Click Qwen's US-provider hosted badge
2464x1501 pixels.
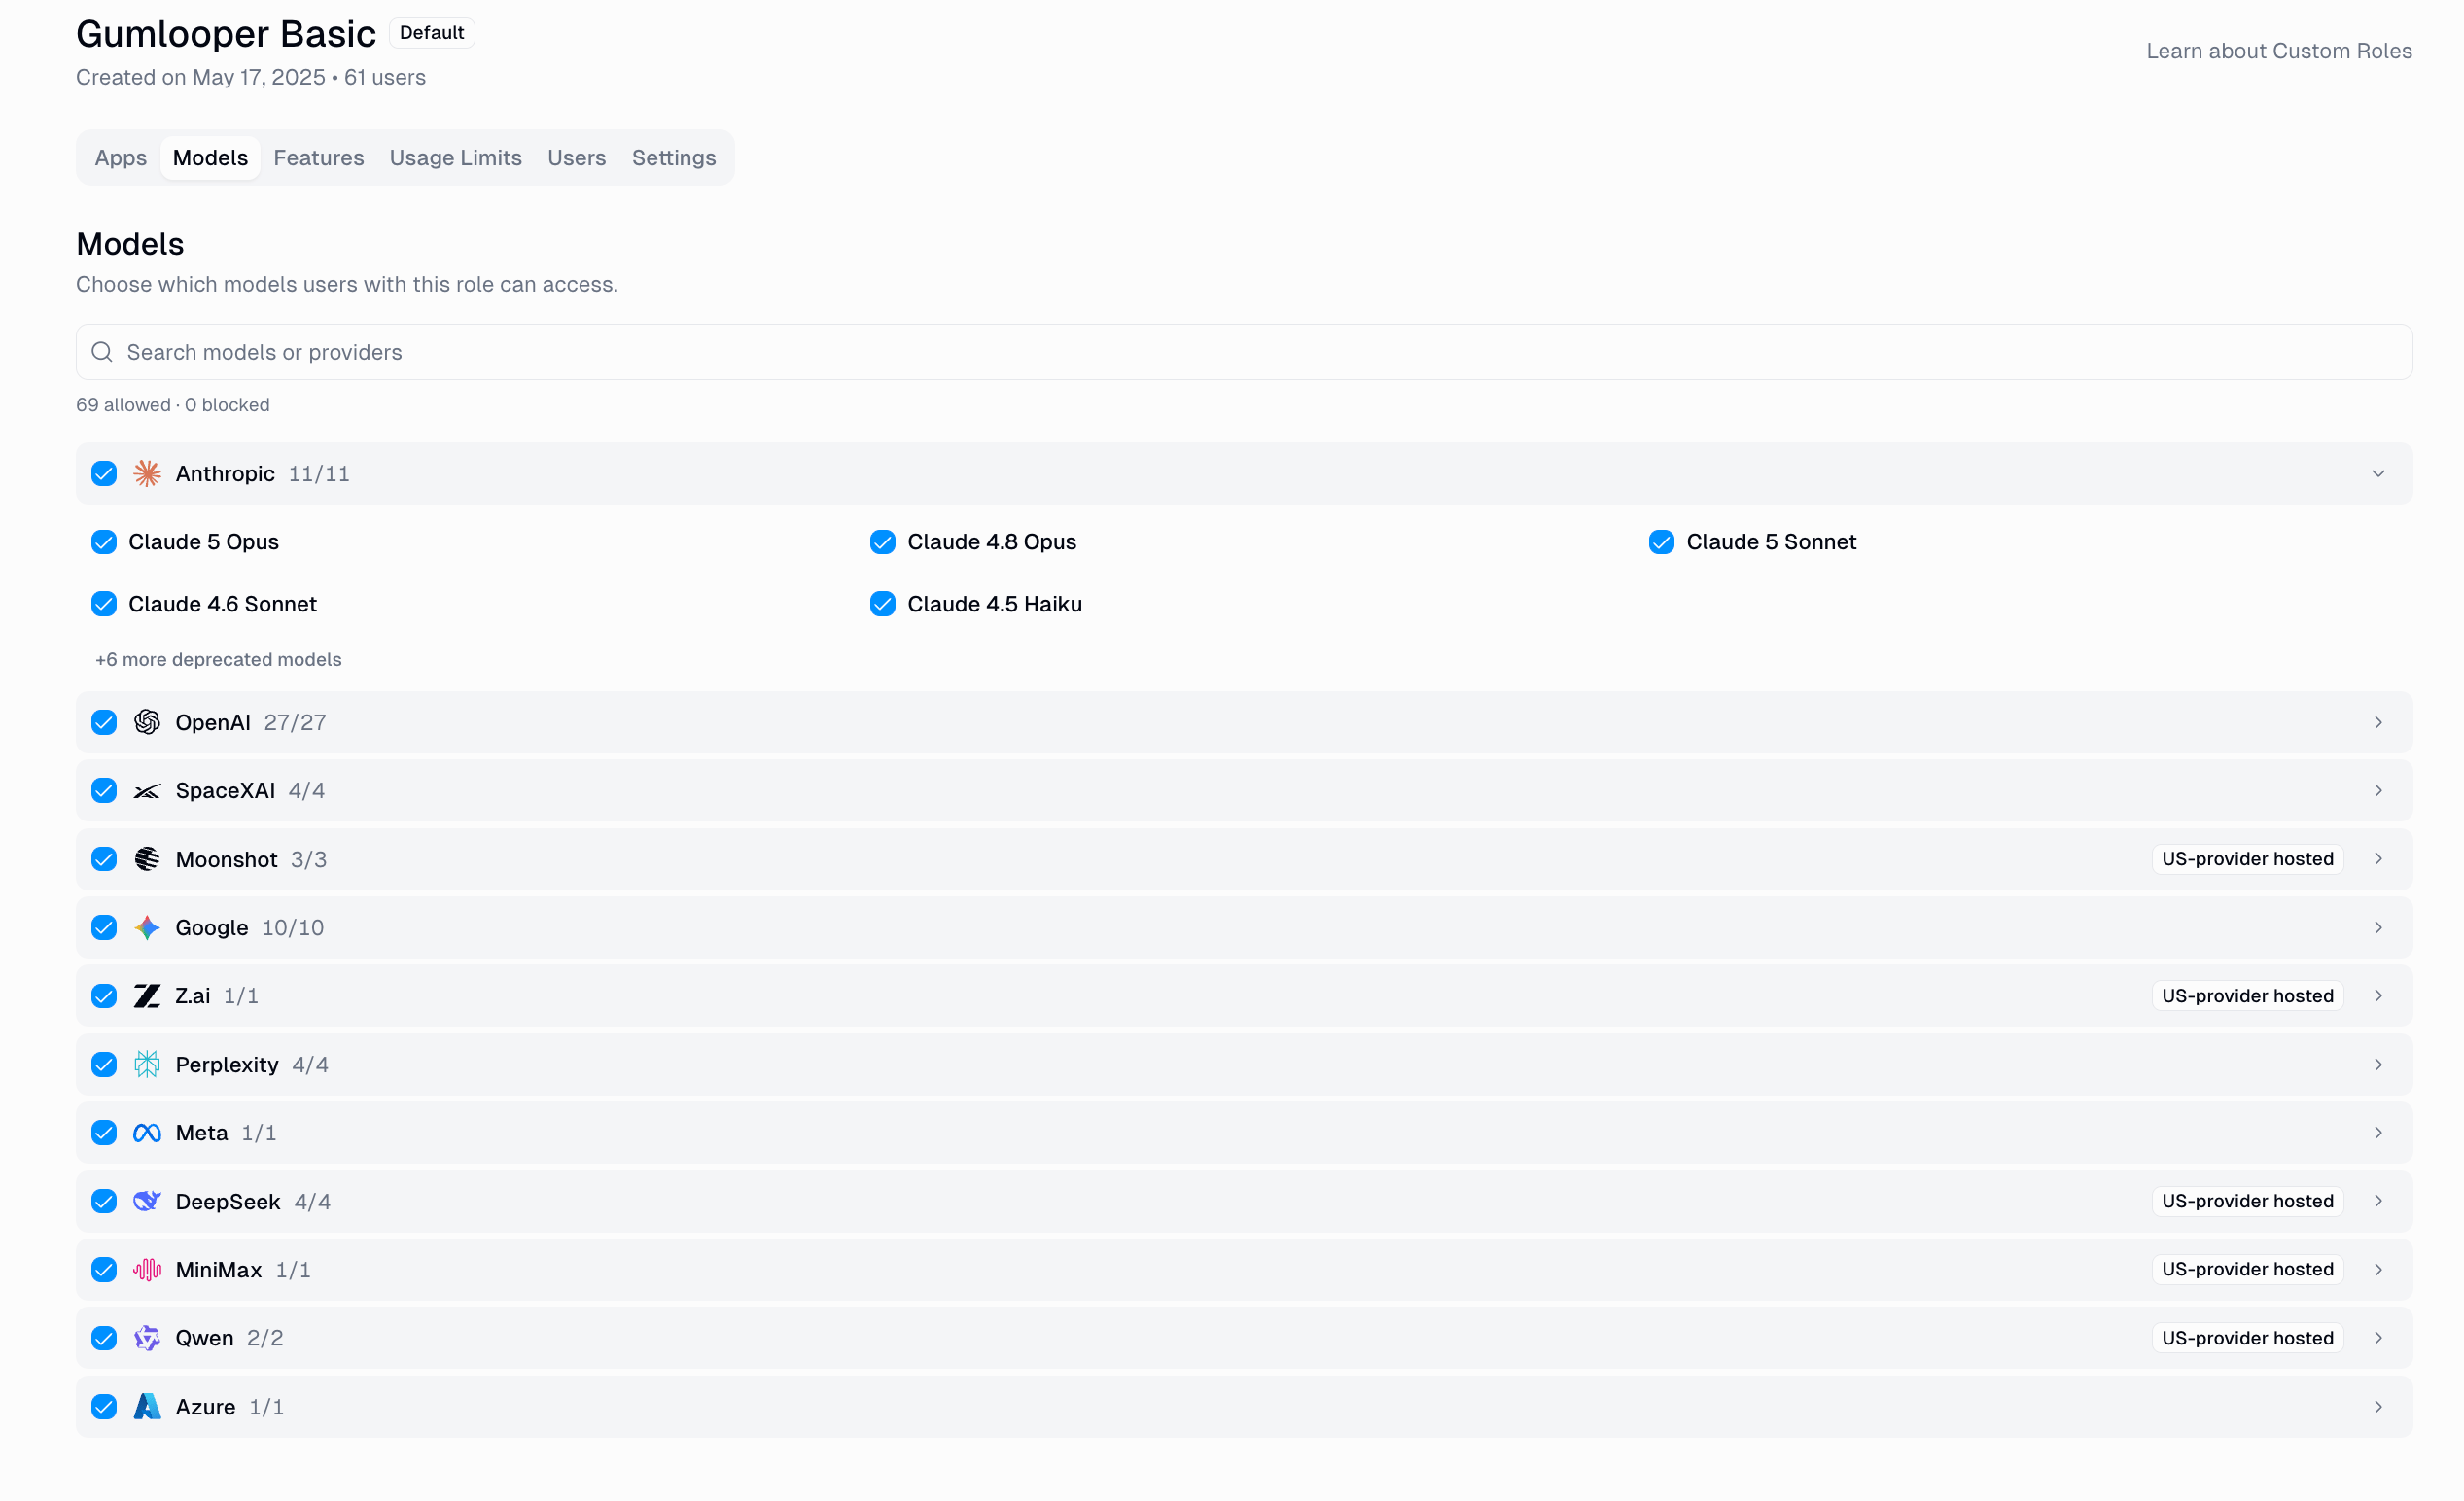[x=2248, y=1338]
